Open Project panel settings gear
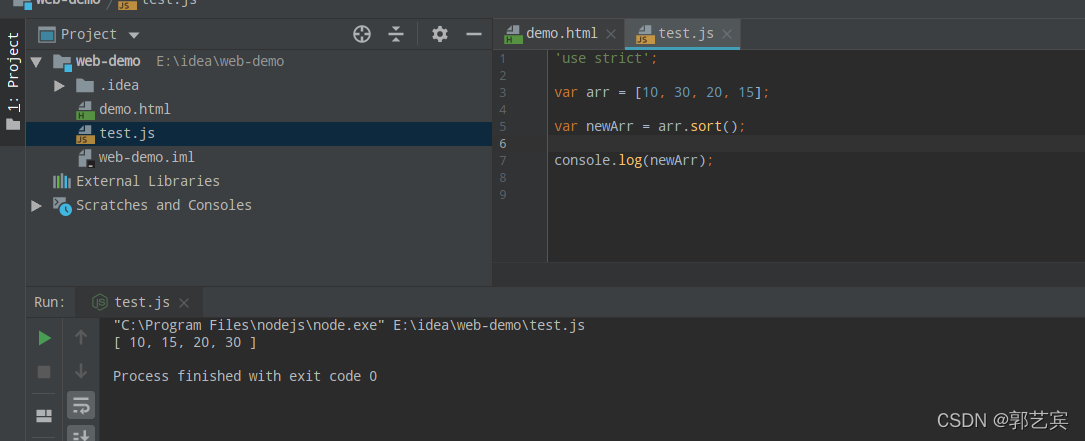Image resolution: width=1085 pixels, height=441 pixels. (x=440, y=34)
